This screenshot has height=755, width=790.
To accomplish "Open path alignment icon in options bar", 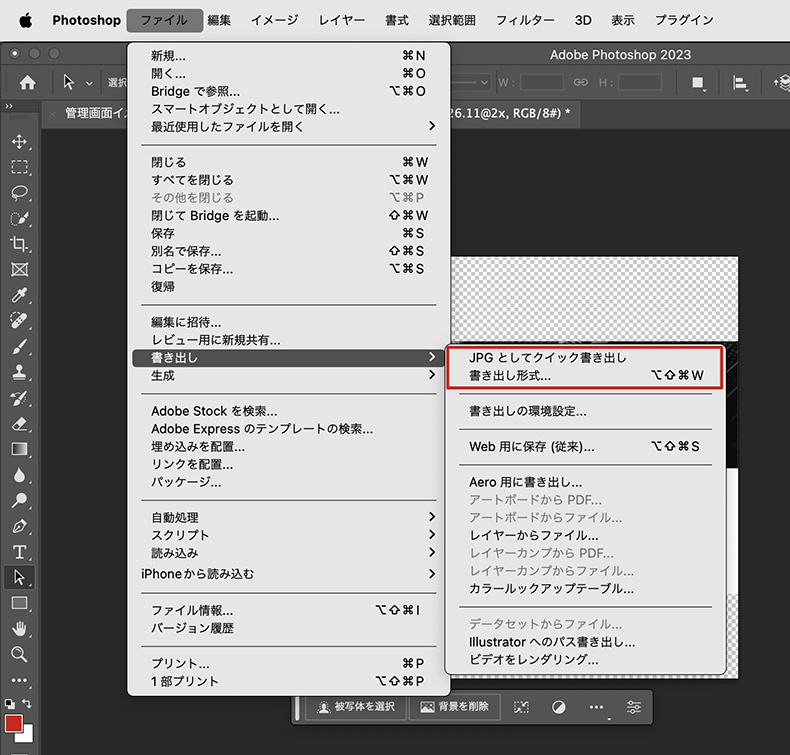I will pos(740,83).
